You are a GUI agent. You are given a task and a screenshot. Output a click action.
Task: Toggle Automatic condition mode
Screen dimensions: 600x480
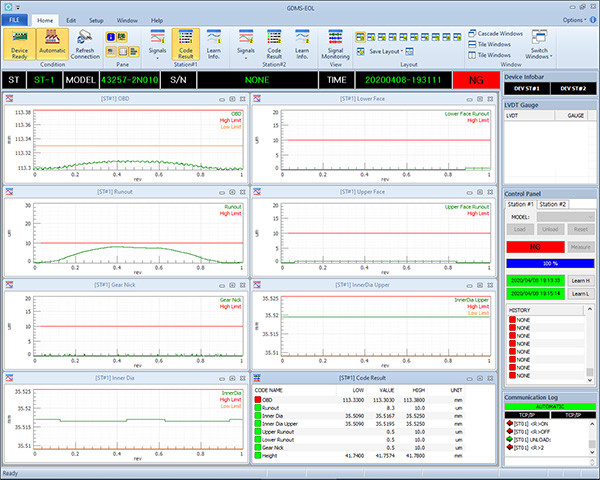[x=52, y=46]
